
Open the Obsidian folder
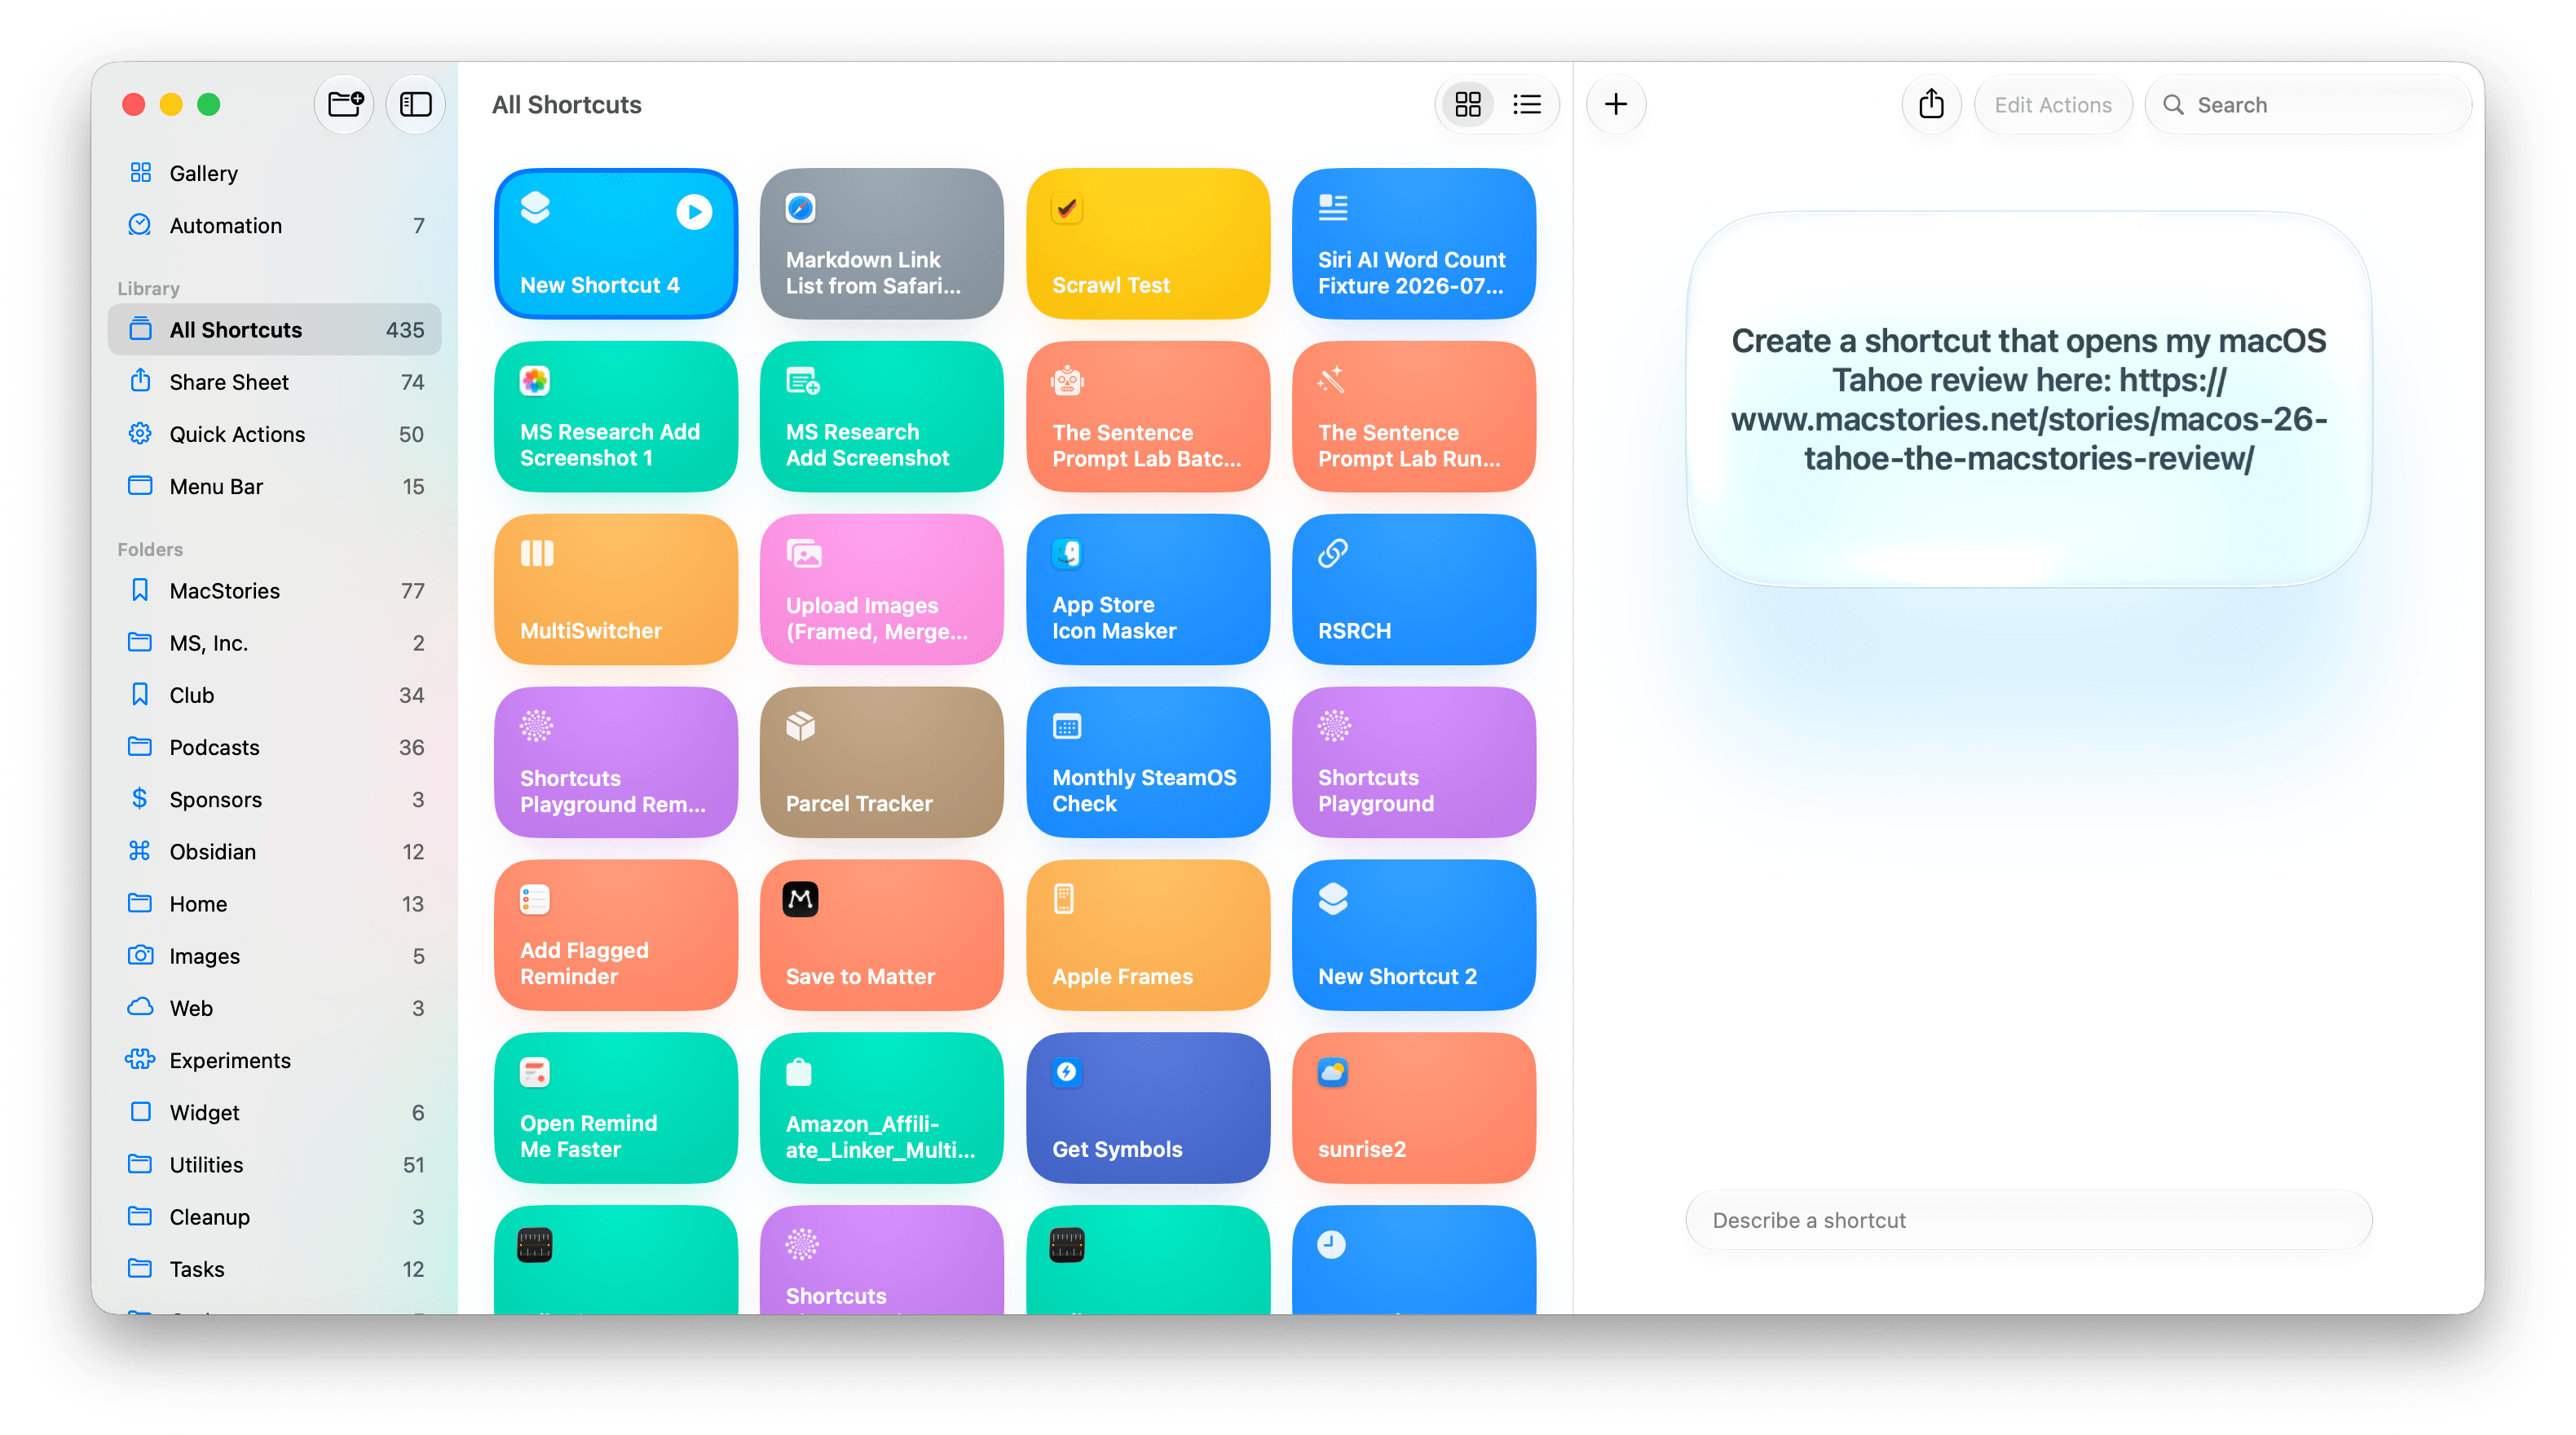click(x=274, y=850)
